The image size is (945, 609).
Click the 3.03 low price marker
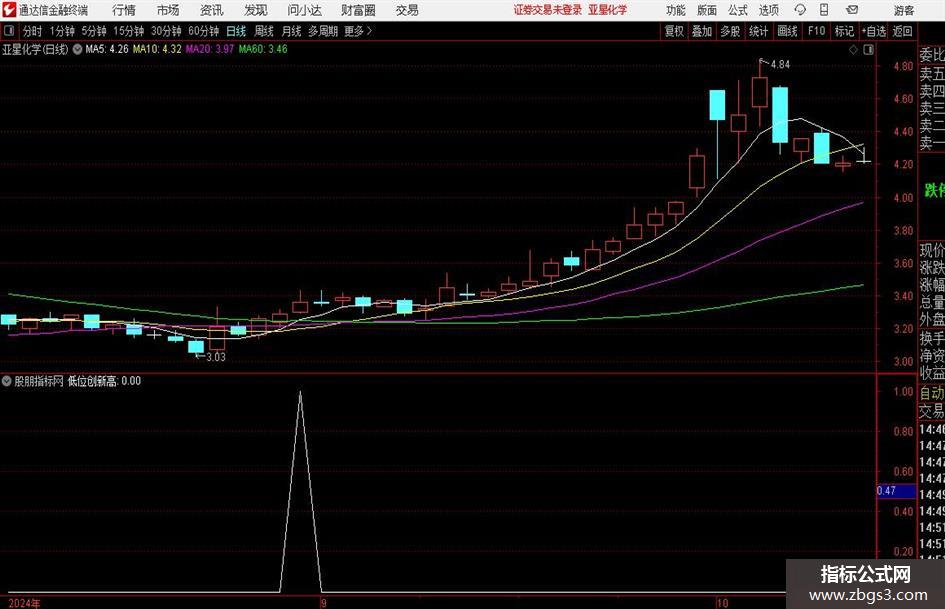tap(216, 357)
